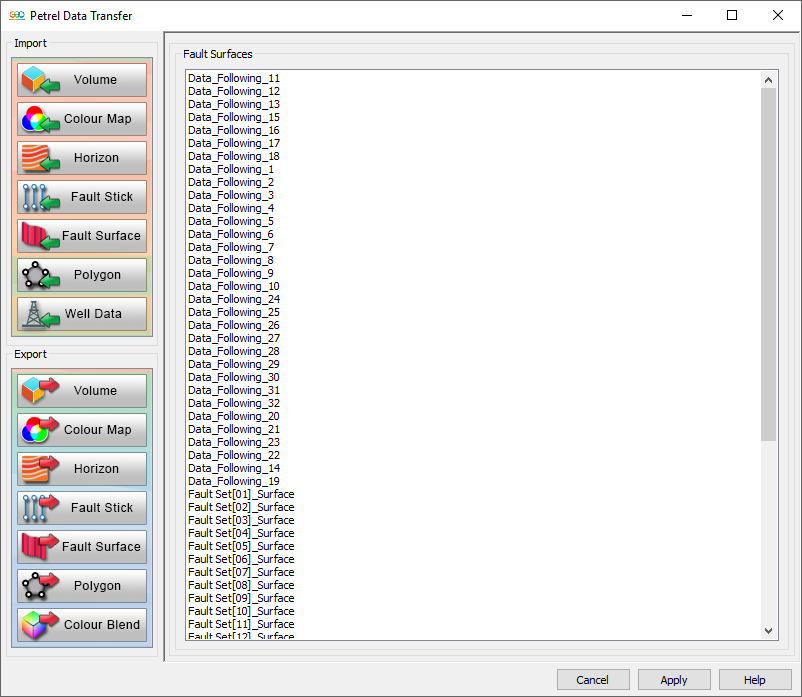This screenshot has height=697, width=802.
Task: Select Data_Following_27 in the list
Action: pyautogui.click(x=234, y=338)
